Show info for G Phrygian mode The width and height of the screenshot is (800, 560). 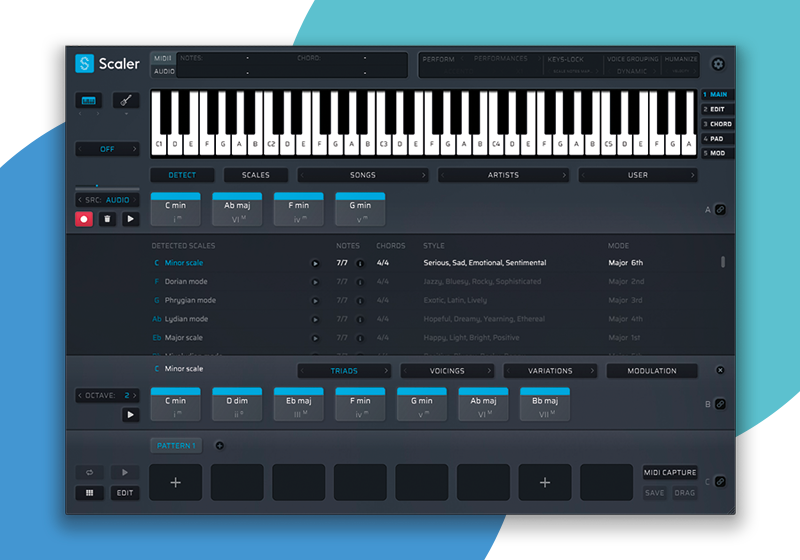(360, 301)
